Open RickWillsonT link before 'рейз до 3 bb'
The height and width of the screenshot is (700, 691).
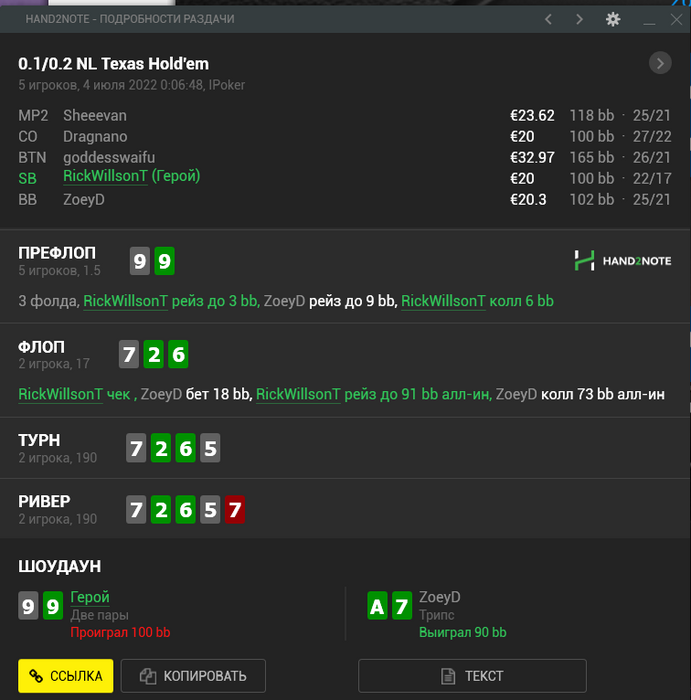[x=125, y=301]
